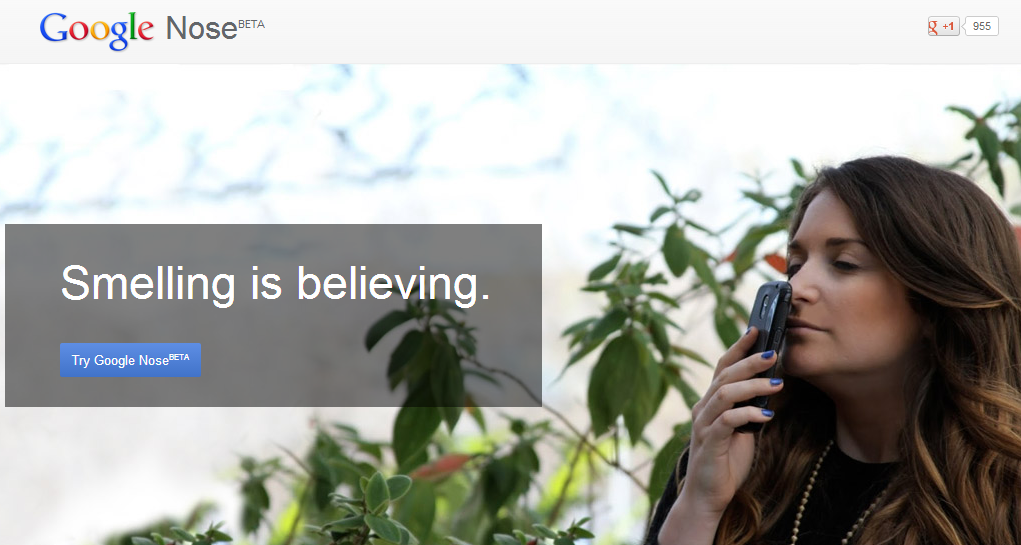Click the Google +1 button
Screen dimensions: 1021x545
click(944, 26)
